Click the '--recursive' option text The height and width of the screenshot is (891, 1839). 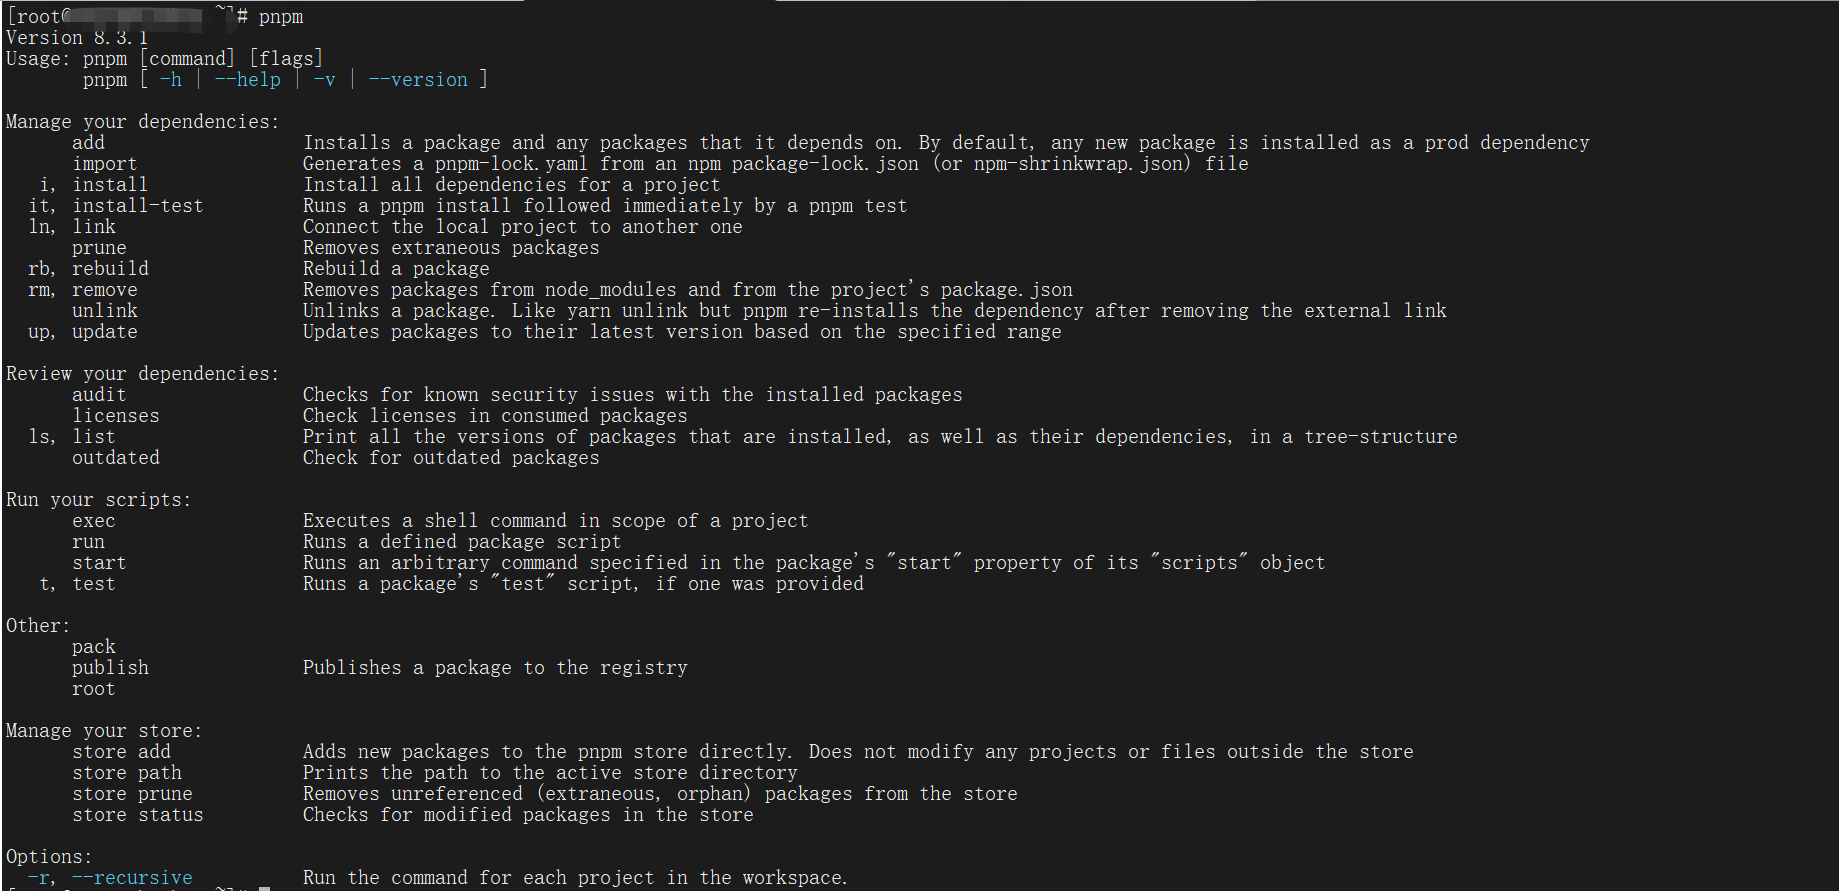[x=132, y=878]
